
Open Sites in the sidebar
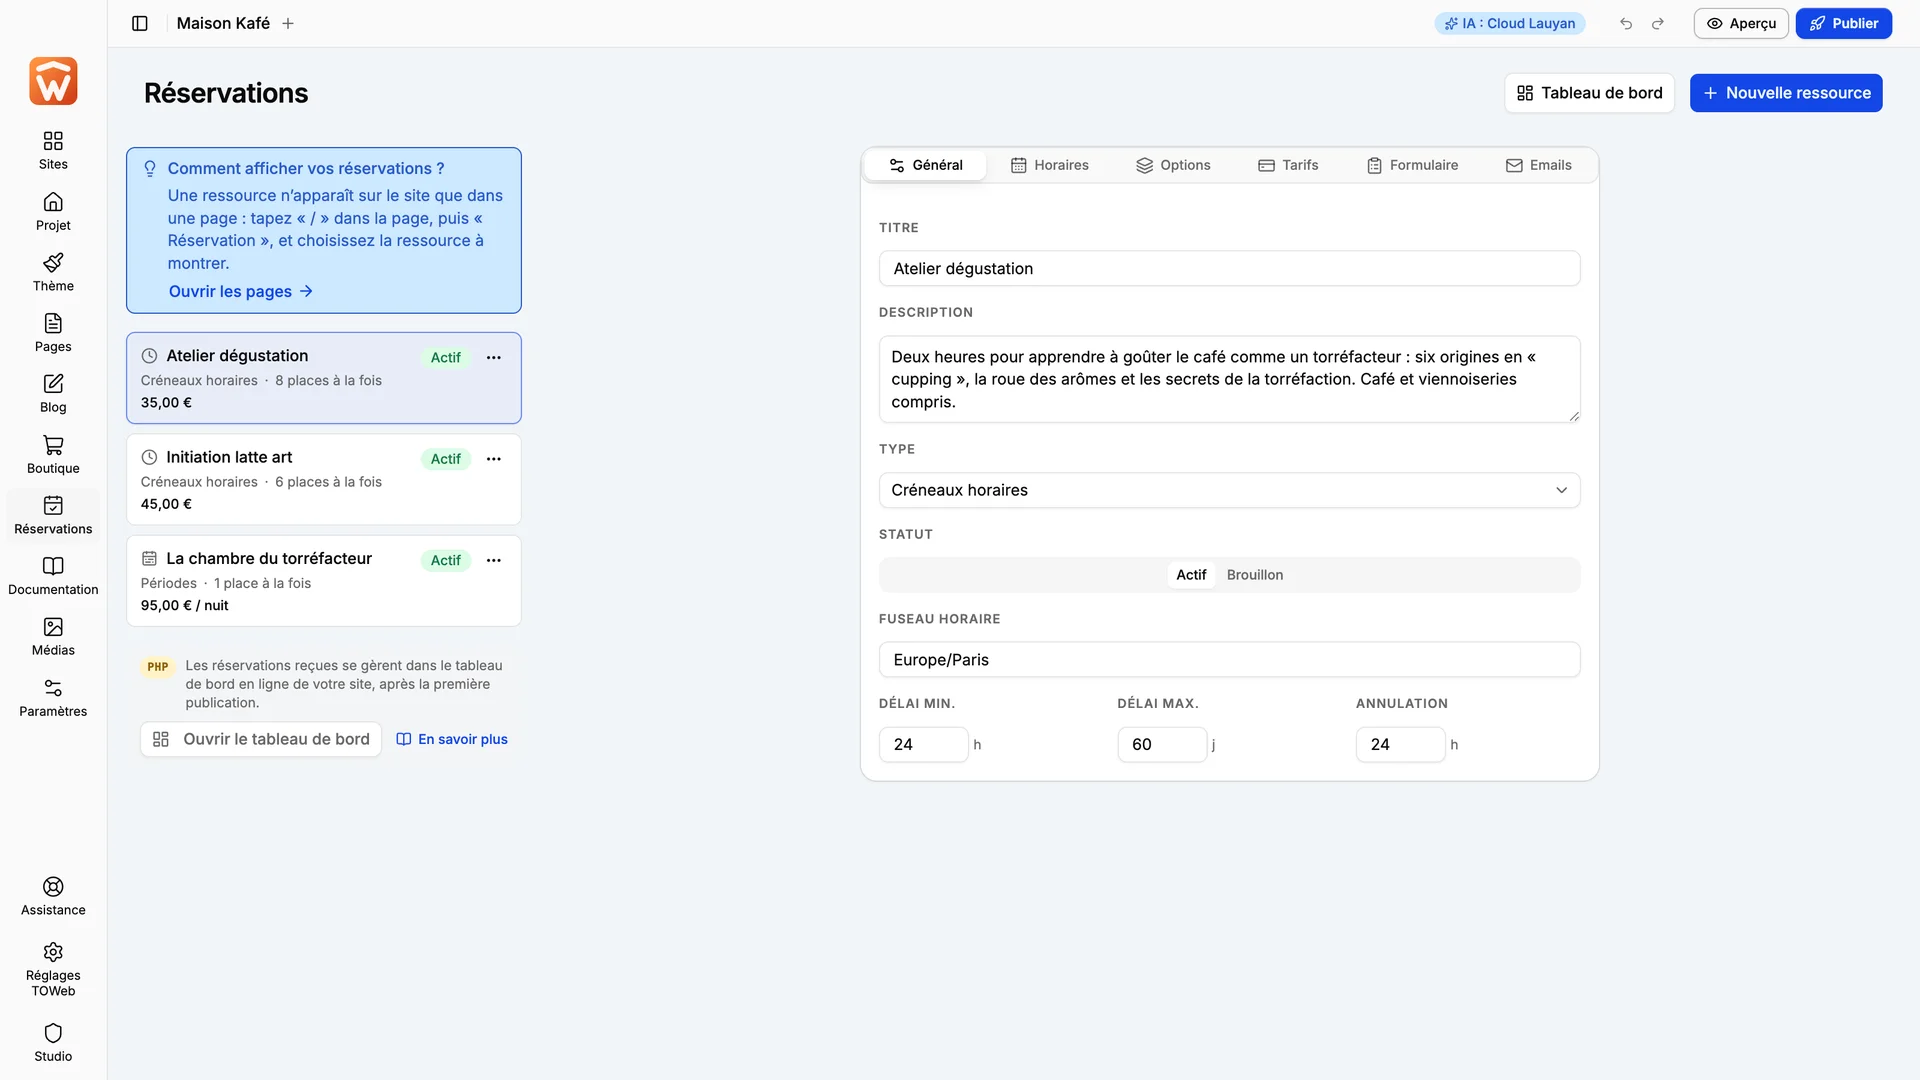pos(53,150)
